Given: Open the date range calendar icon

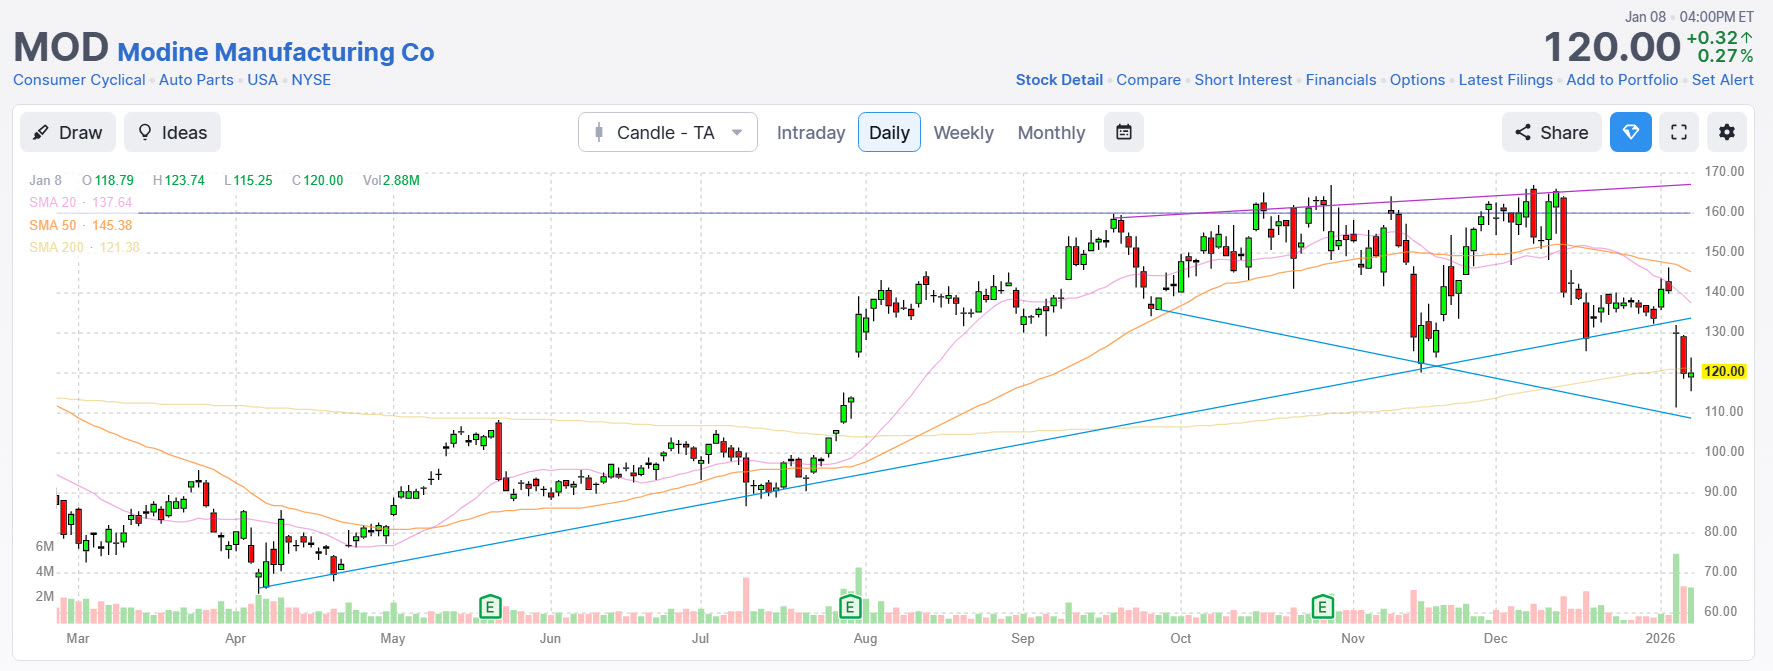Looking at the screenshot, I should pos(1123,133).
